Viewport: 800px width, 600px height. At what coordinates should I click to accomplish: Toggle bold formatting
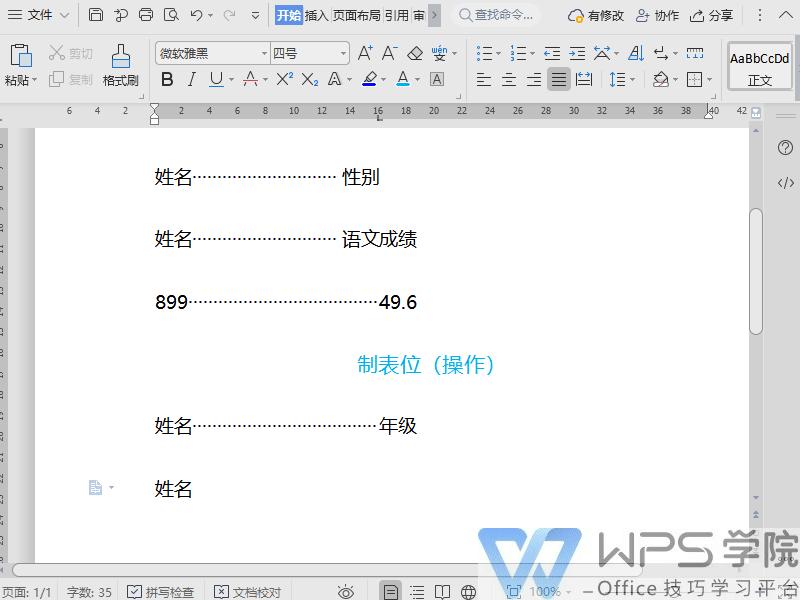(168, 80)
